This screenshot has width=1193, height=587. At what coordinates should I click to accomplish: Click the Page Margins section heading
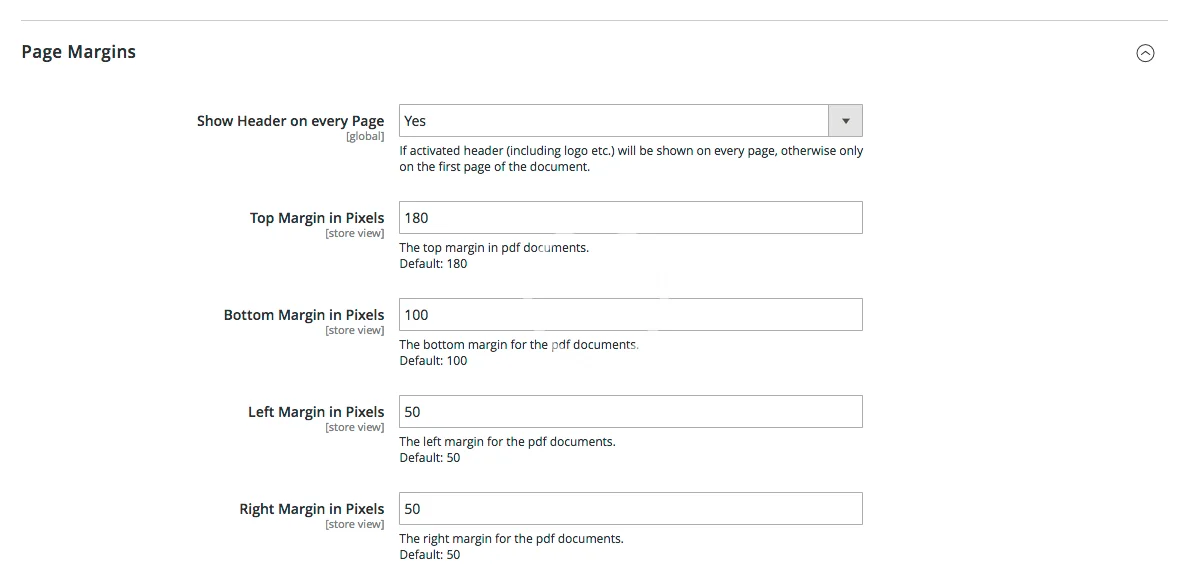click(79, 52)
